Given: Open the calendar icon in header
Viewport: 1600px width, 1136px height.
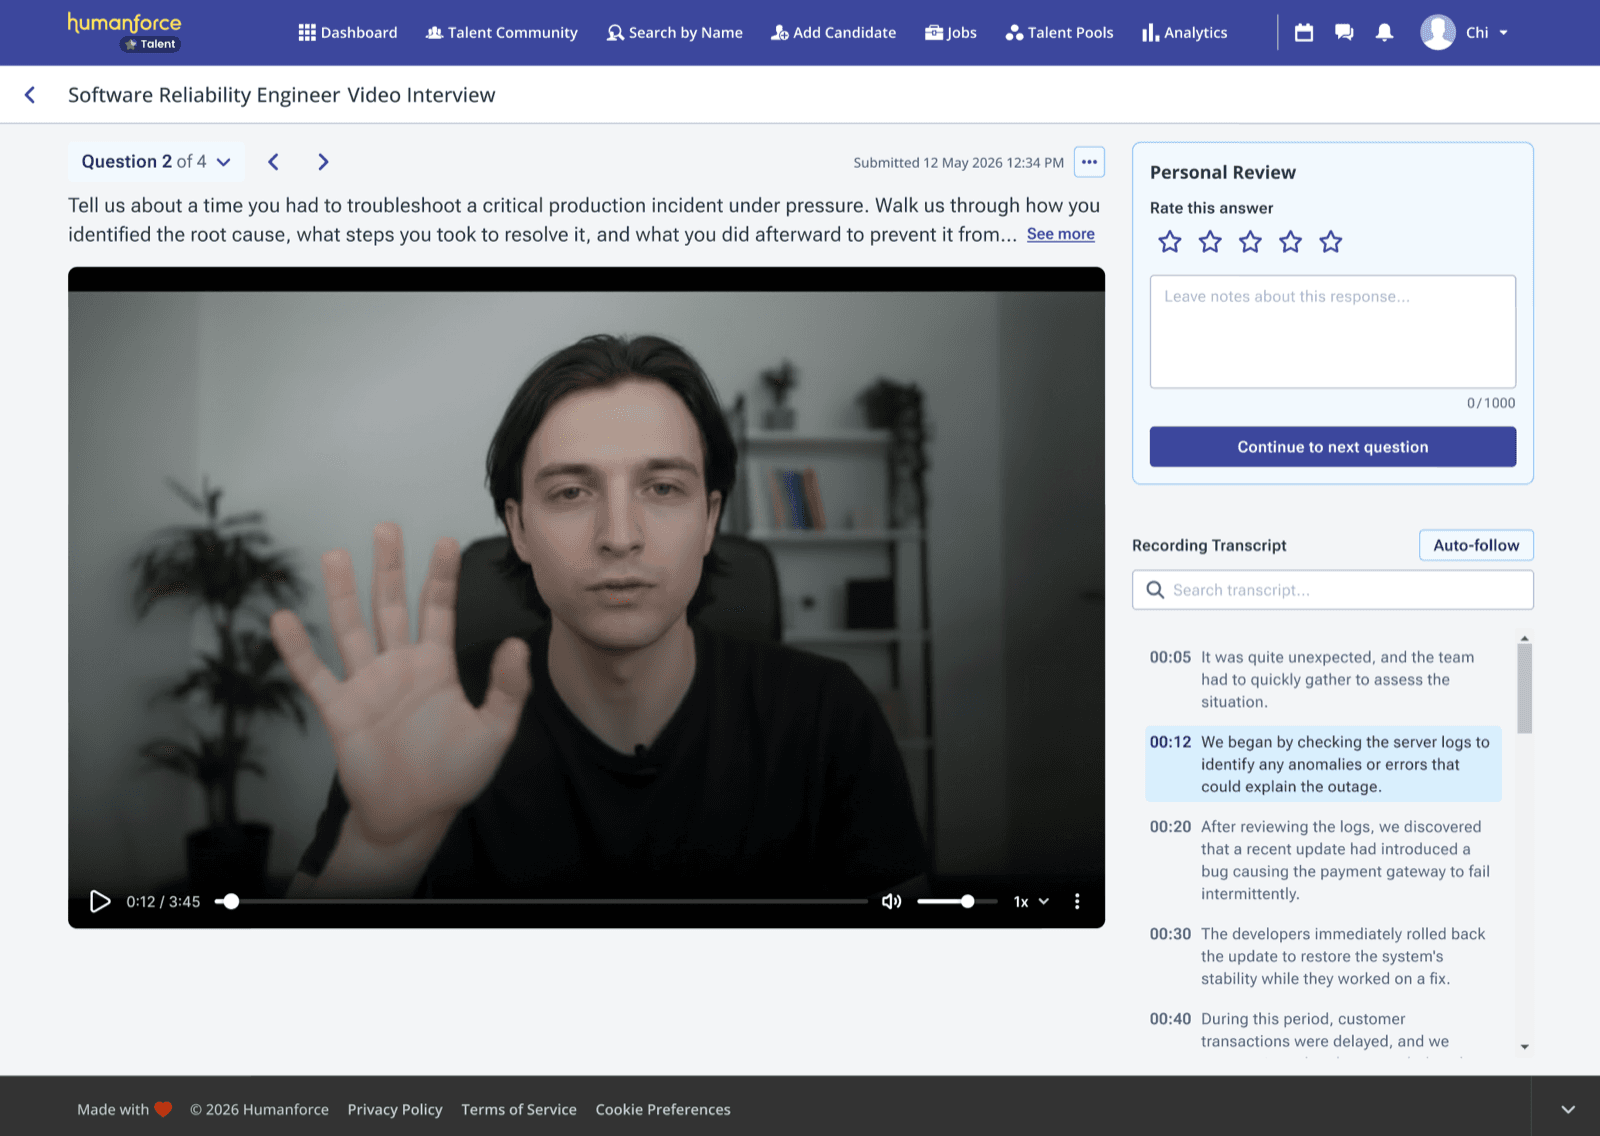Looking at the screenshot, I should pyautogui.click(x=1304, y=32).
